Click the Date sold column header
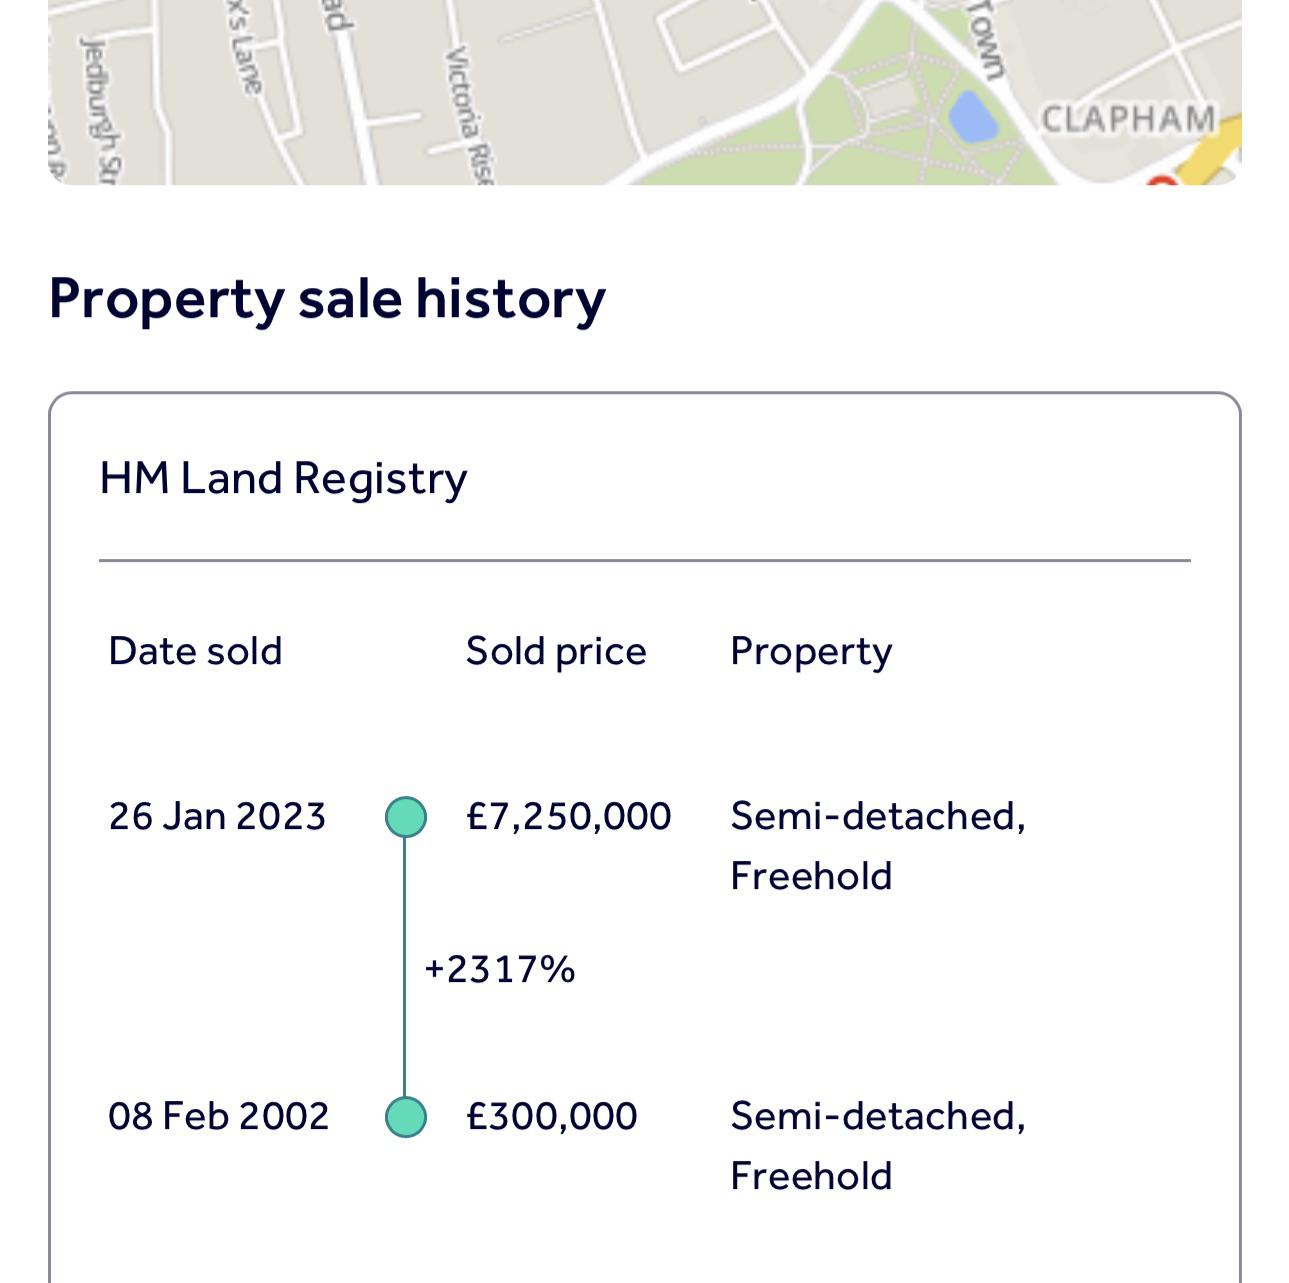Viewport: 1289px width, 1283px height. pos(195,651)
